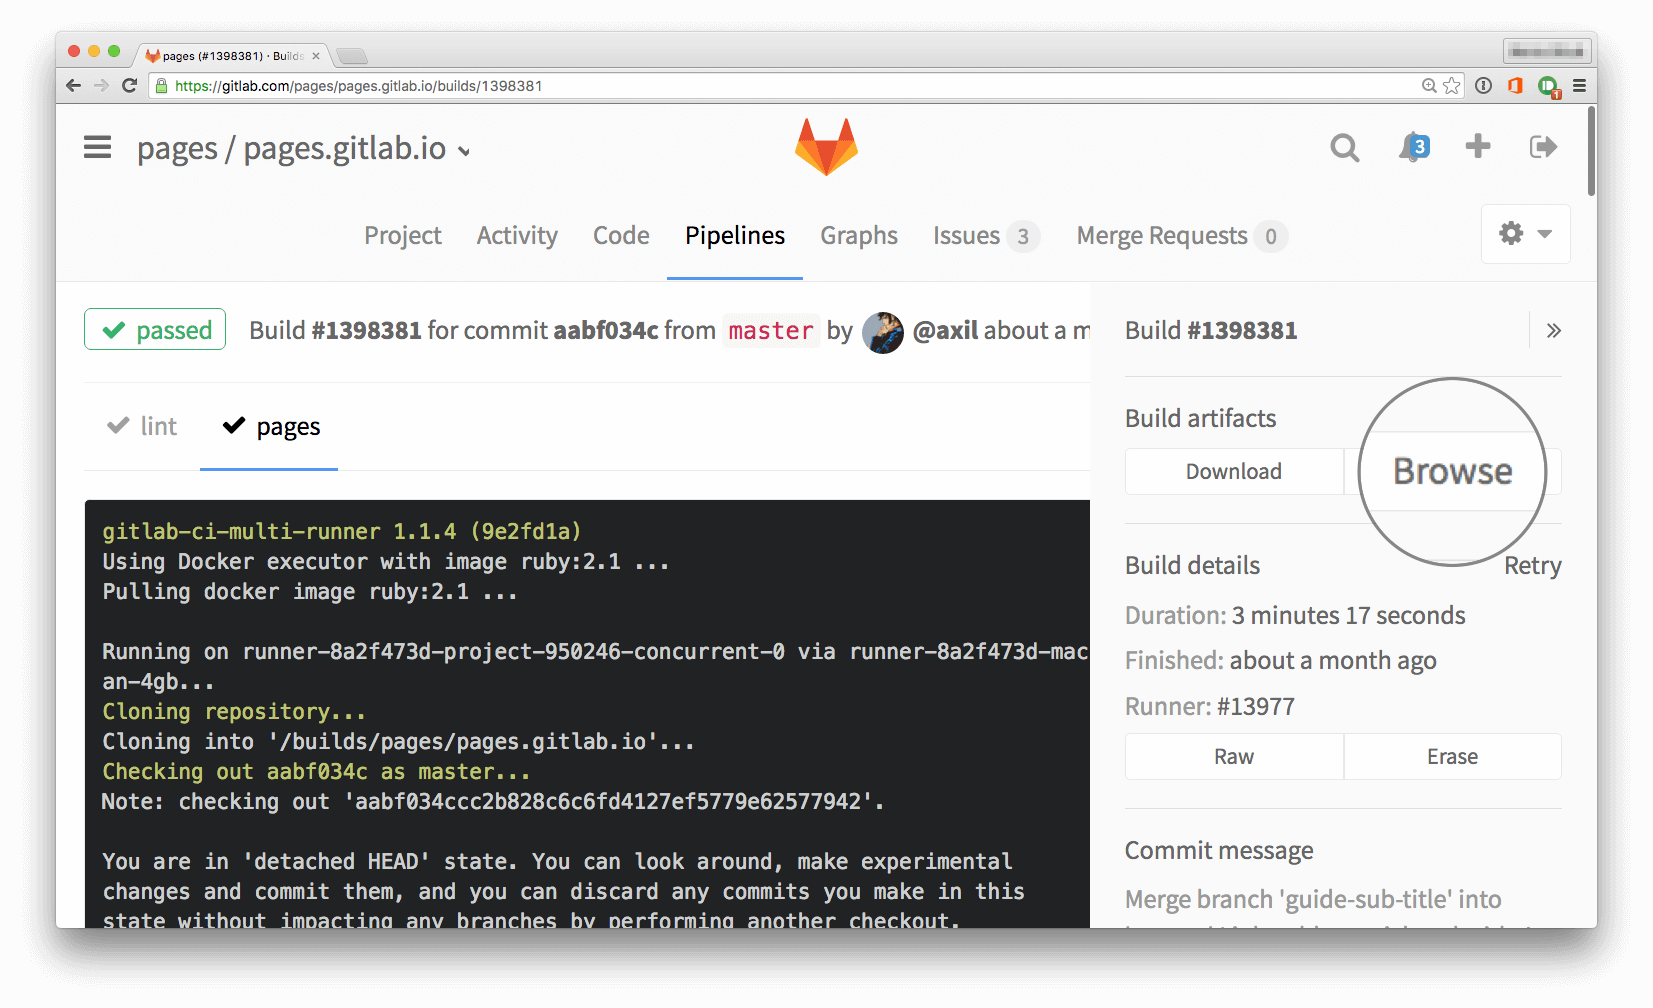
Task: Select the pages build stage
Action: (269, 427)
